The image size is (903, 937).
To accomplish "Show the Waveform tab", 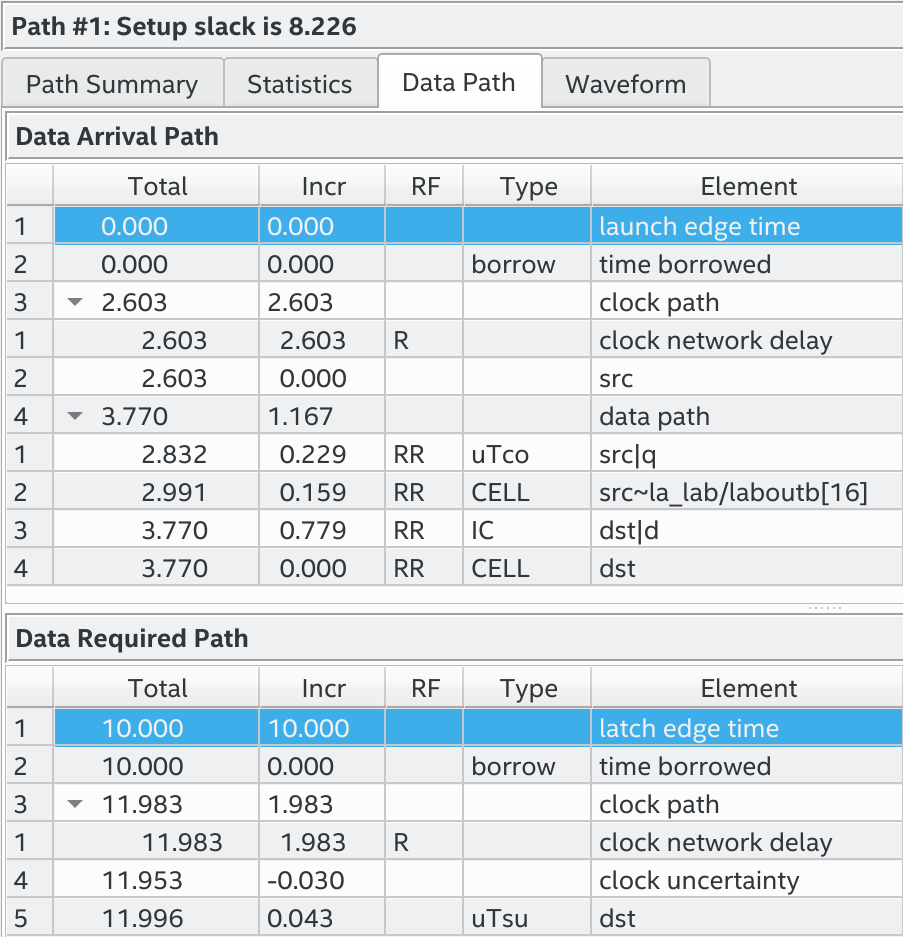I will point(626,84).
